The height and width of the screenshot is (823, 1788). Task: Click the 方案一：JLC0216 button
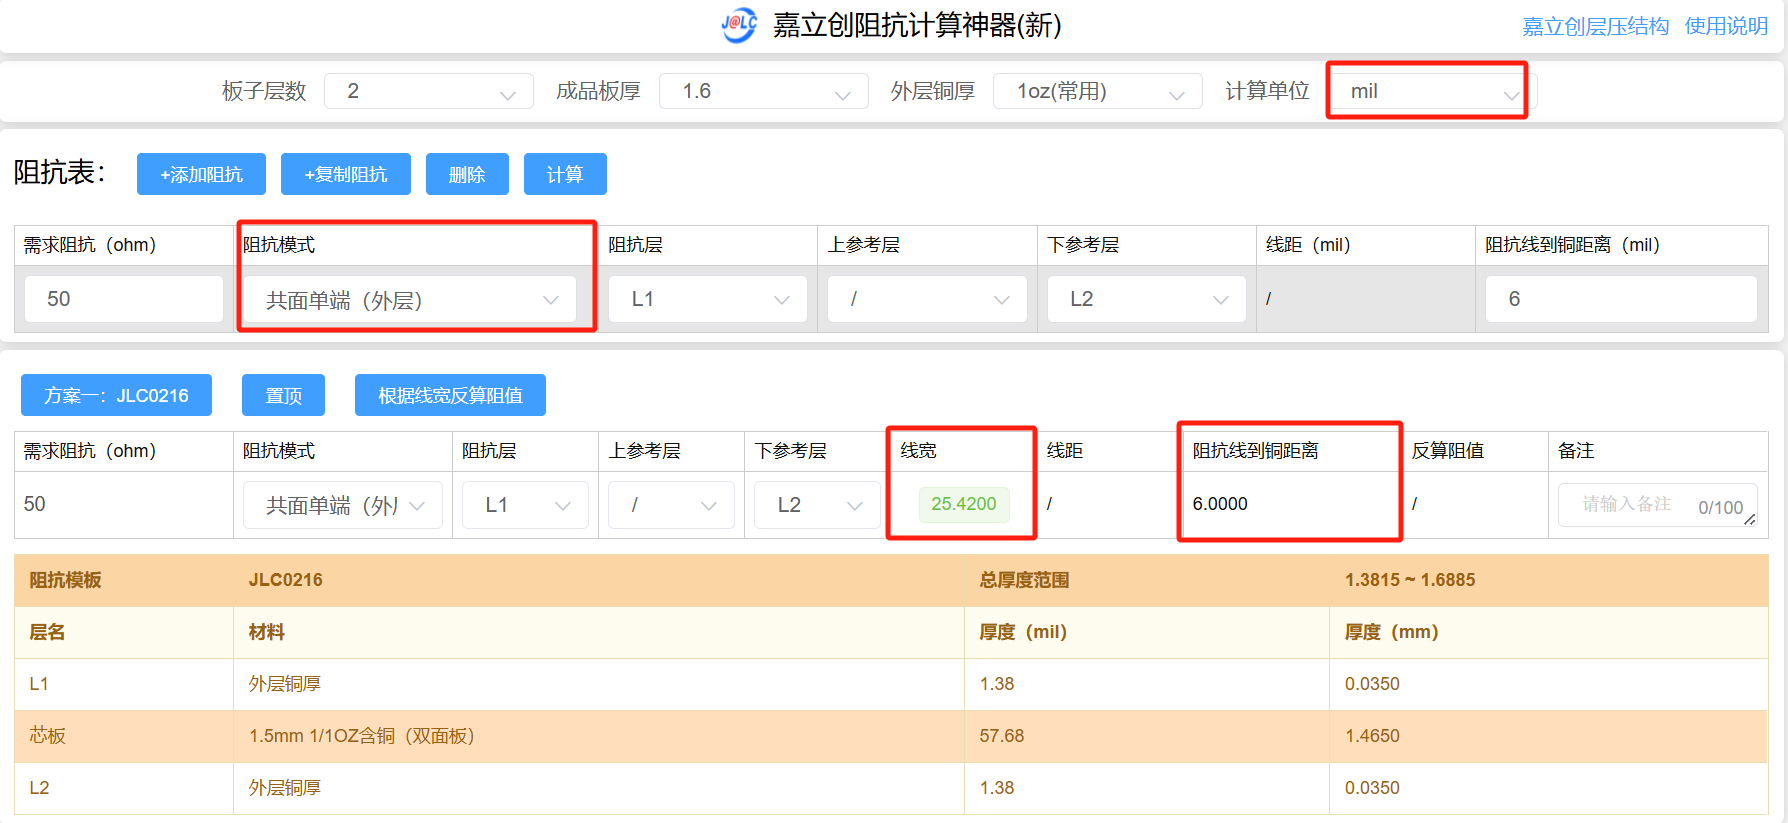[116, 395]
